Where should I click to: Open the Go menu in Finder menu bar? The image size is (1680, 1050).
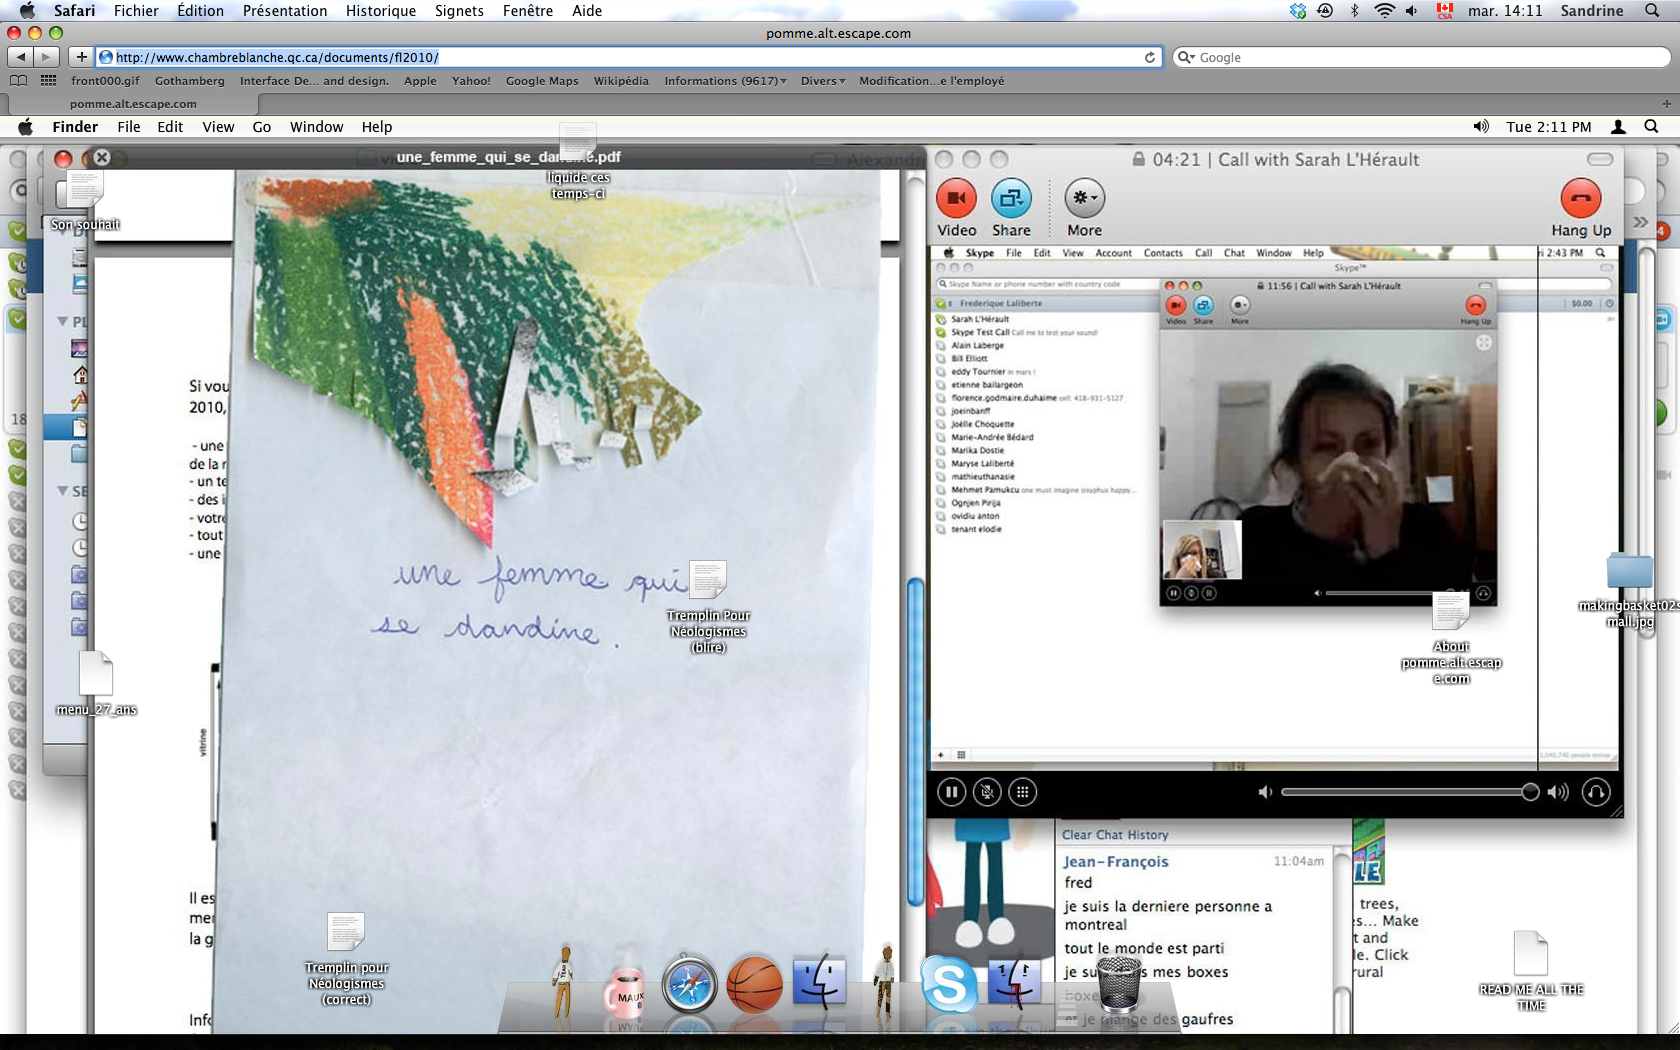pos(262,127)
